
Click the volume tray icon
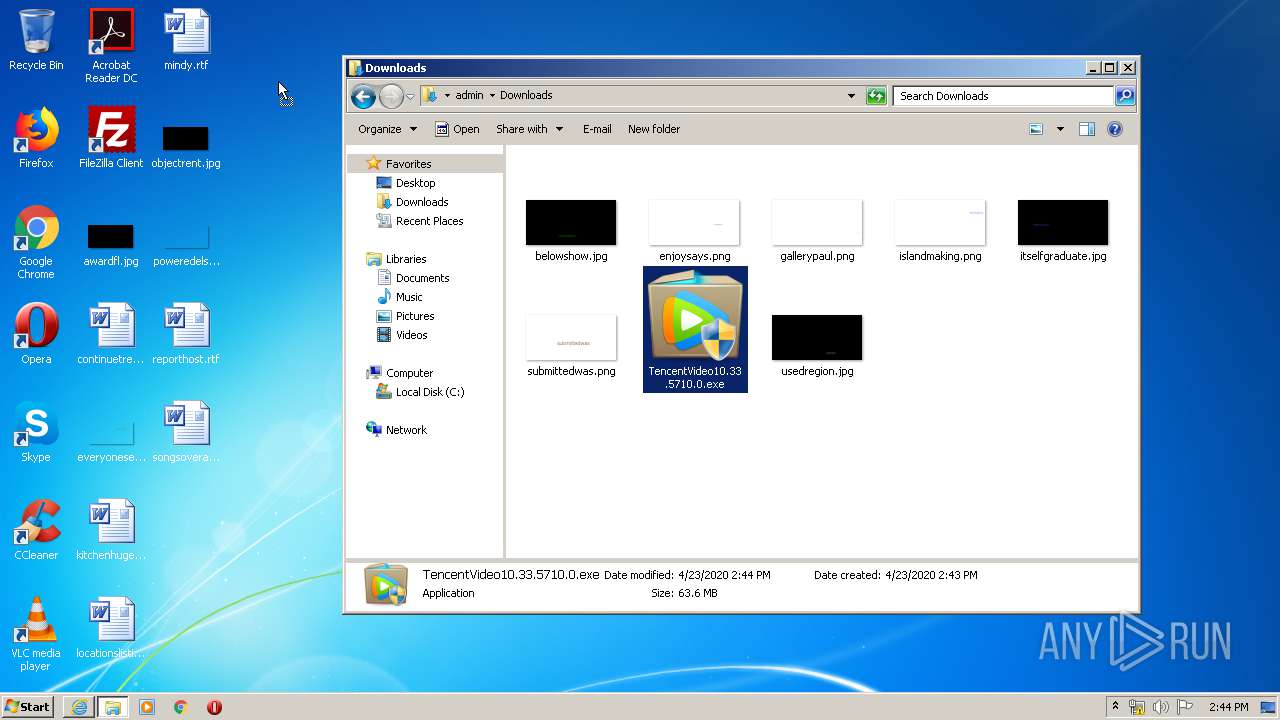[1160, 707]
